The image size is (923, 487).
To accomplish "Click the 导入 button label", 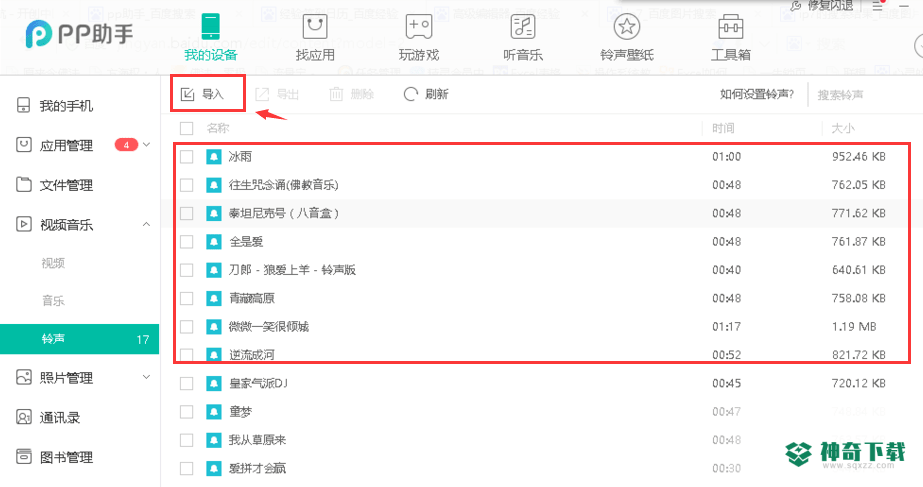I will (x=213, y=94).
